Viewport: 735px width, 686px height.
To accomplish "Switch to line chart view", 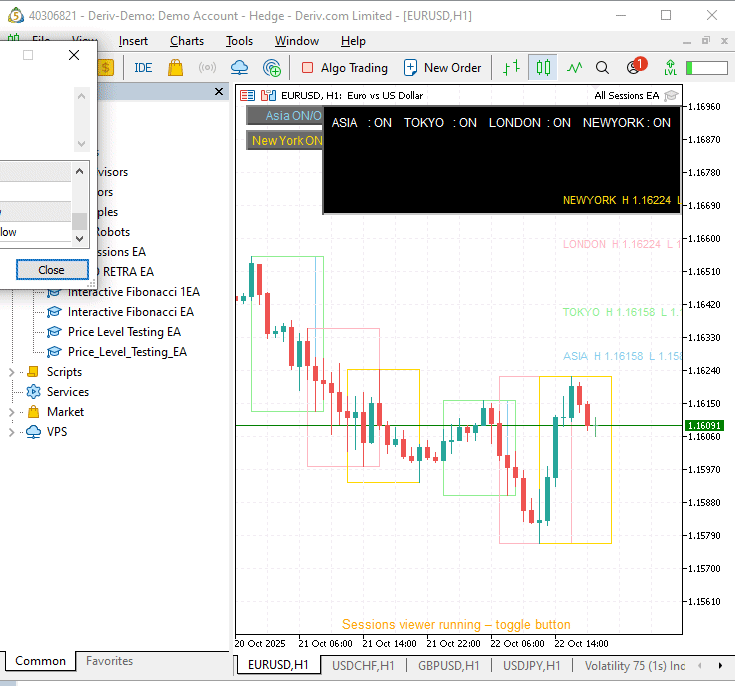I will tap(574, 68).
